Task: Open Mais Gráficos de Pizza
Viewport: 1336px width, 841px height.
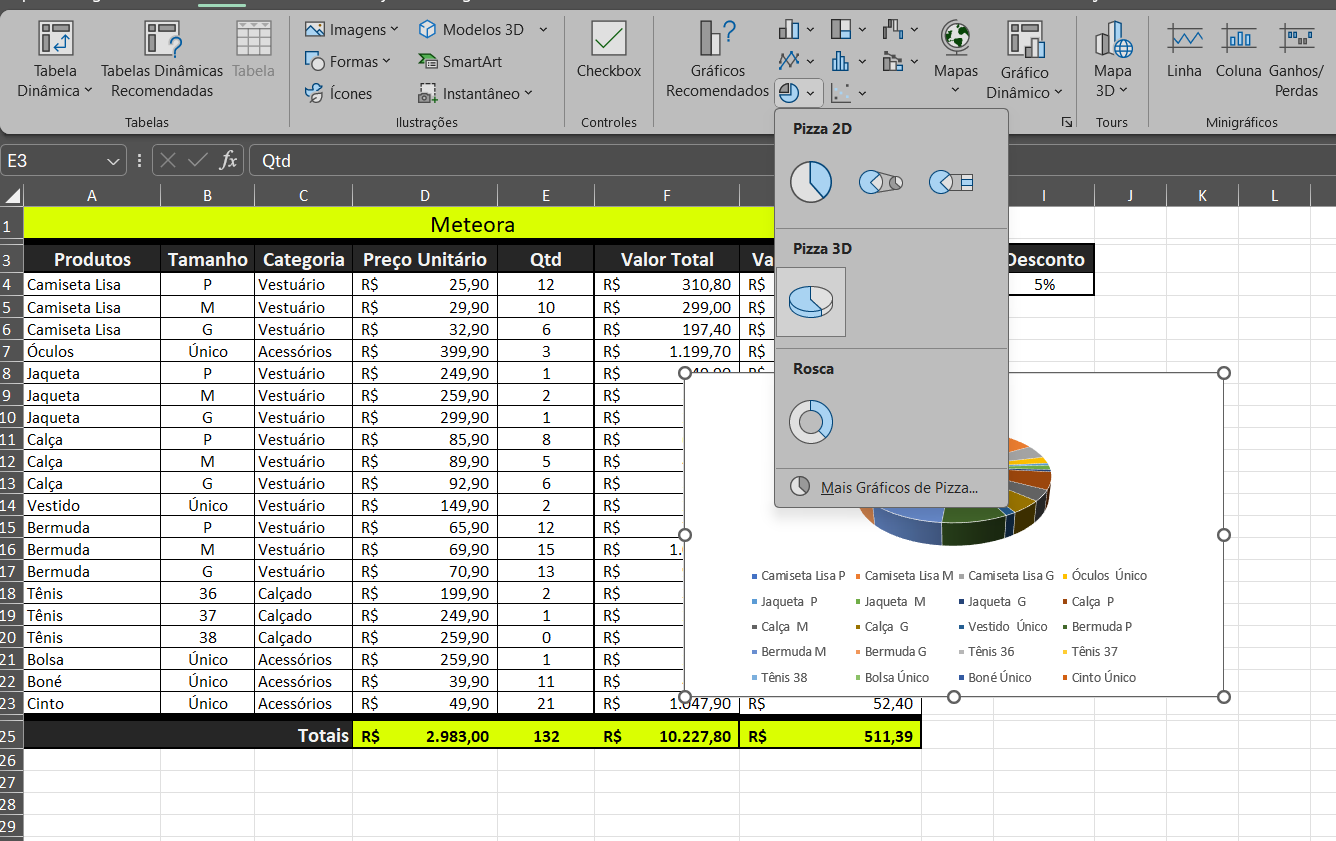Action: [x=891, y=488]
